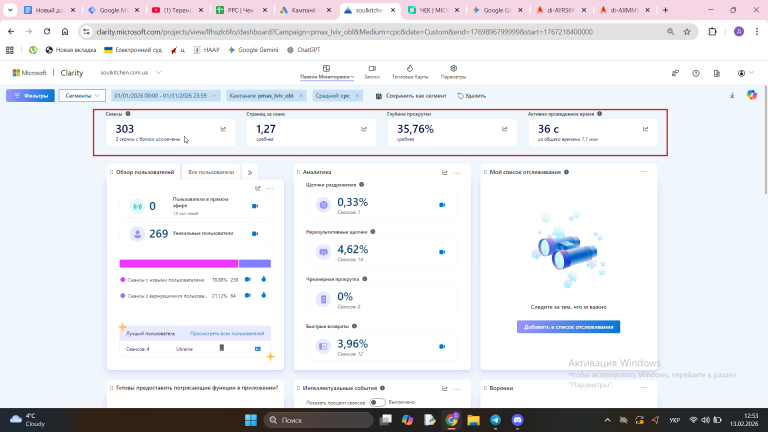Open the Параметры settings tab

point(453,72)
